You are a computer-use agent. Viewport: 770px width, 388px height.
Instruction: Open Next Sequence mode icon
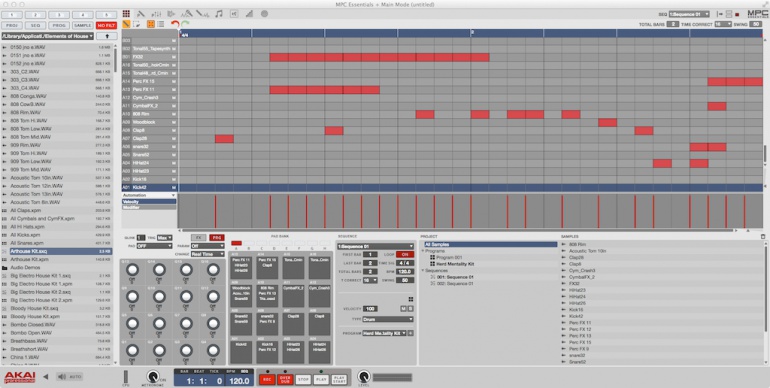click(x=234, y=14)
